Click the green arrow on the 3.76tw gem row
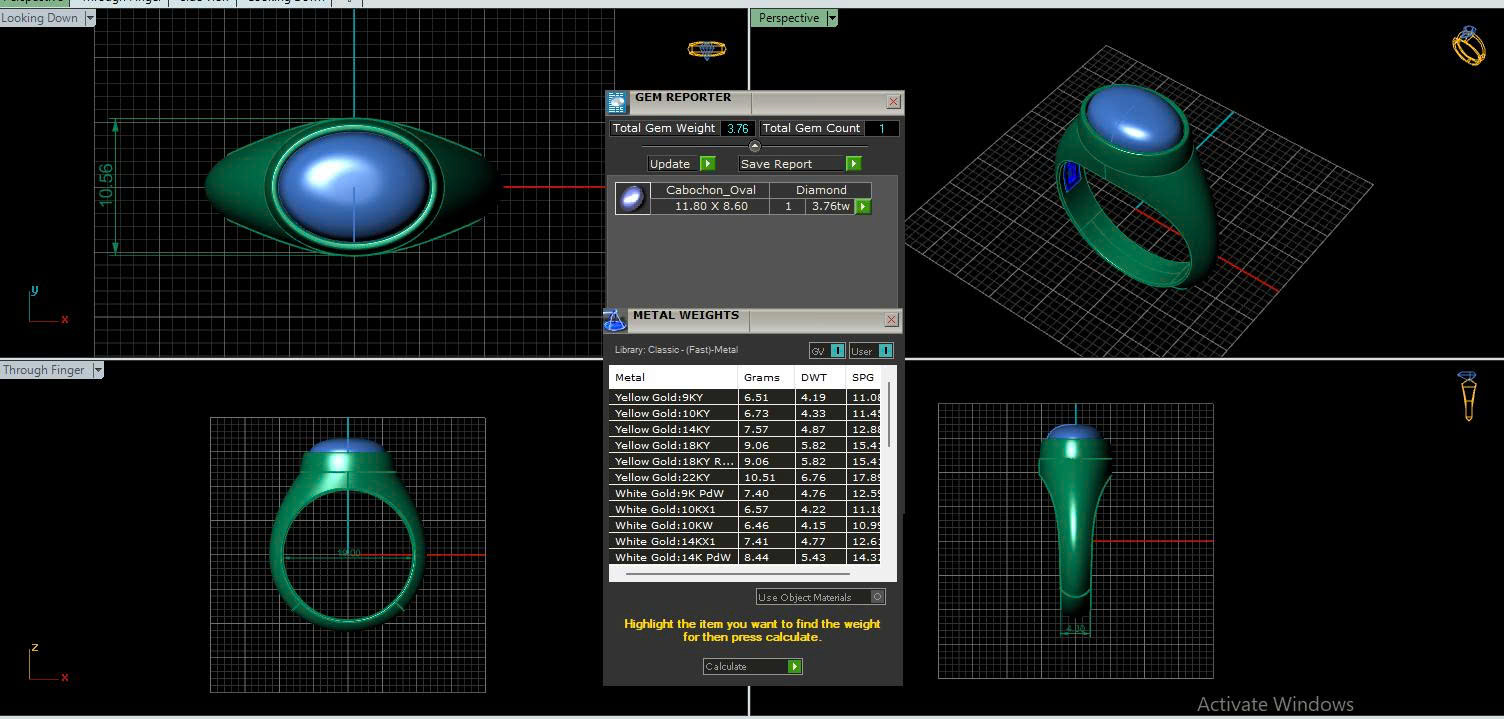 point(863,207)
